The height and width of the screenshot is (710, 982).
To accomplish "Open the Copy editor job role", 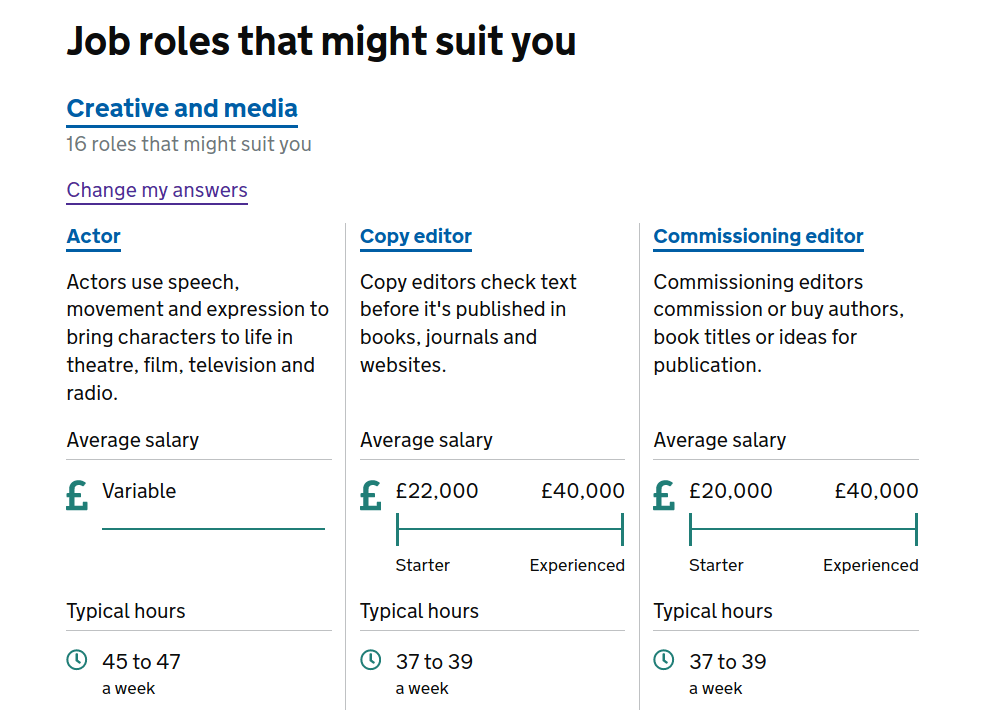I will 416,237.
